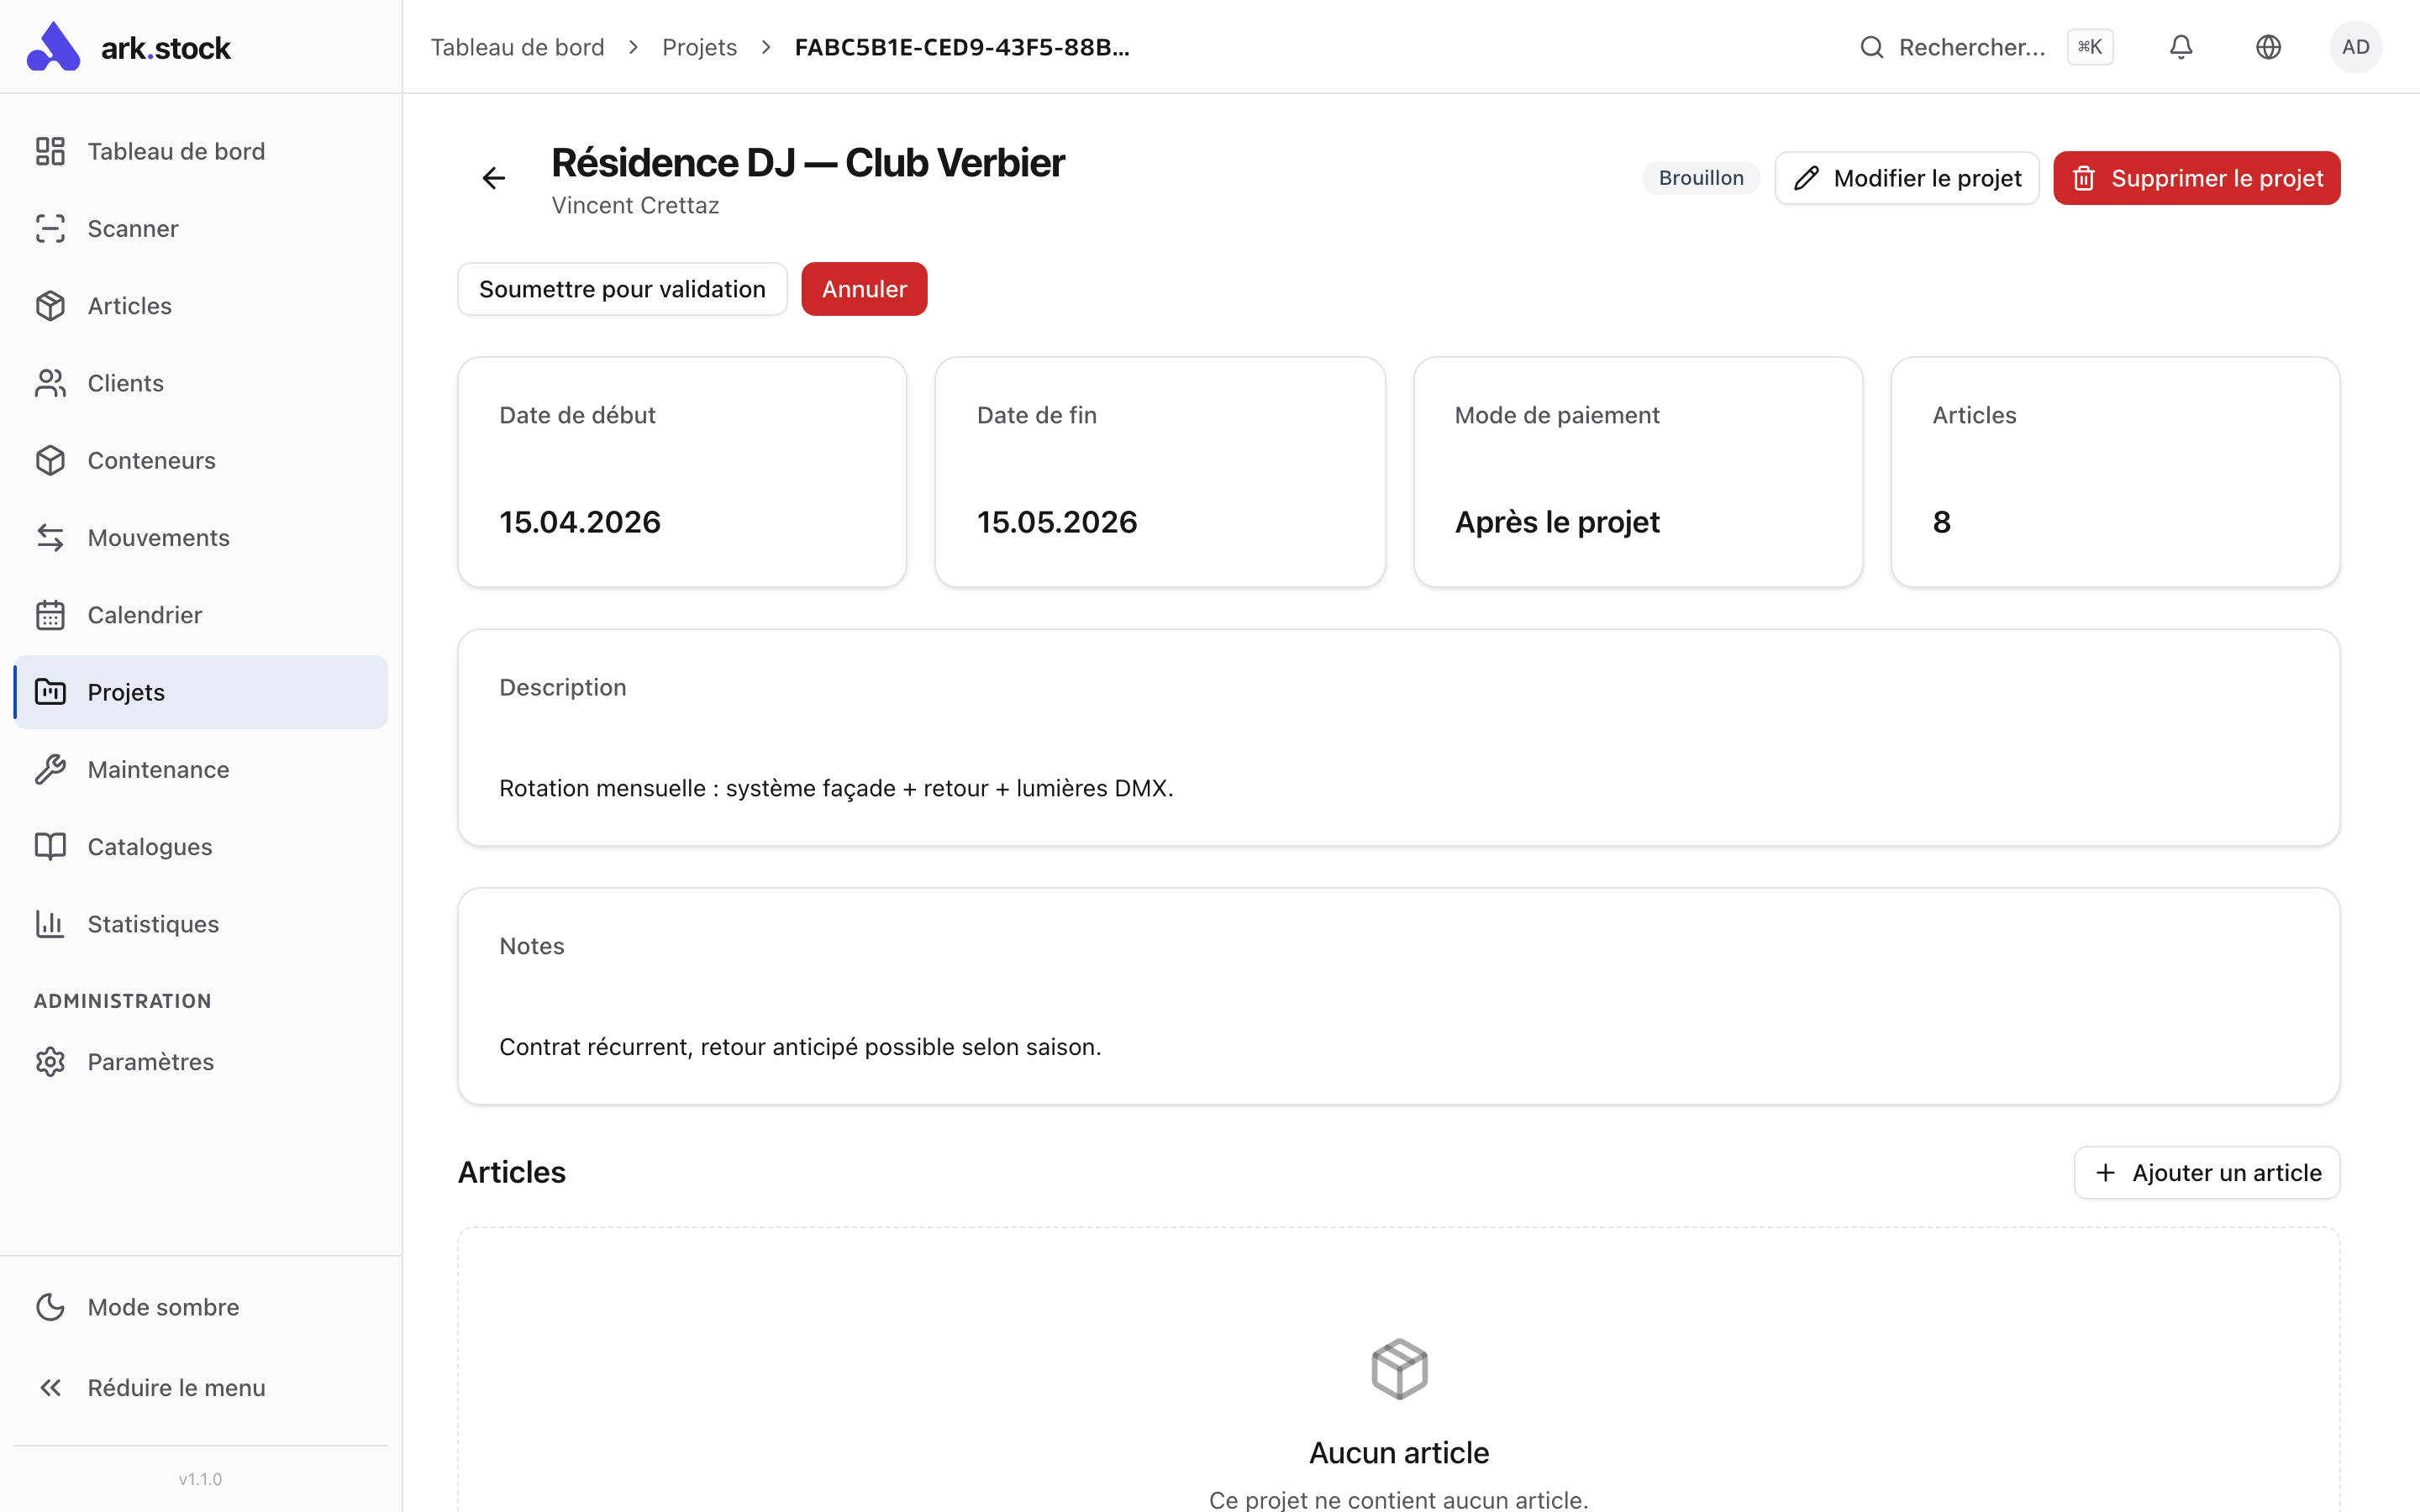The height and width of the screenshot is (1512, 2420).
Task: Open the Paramètres gear icon
Action: (50, 1061)
